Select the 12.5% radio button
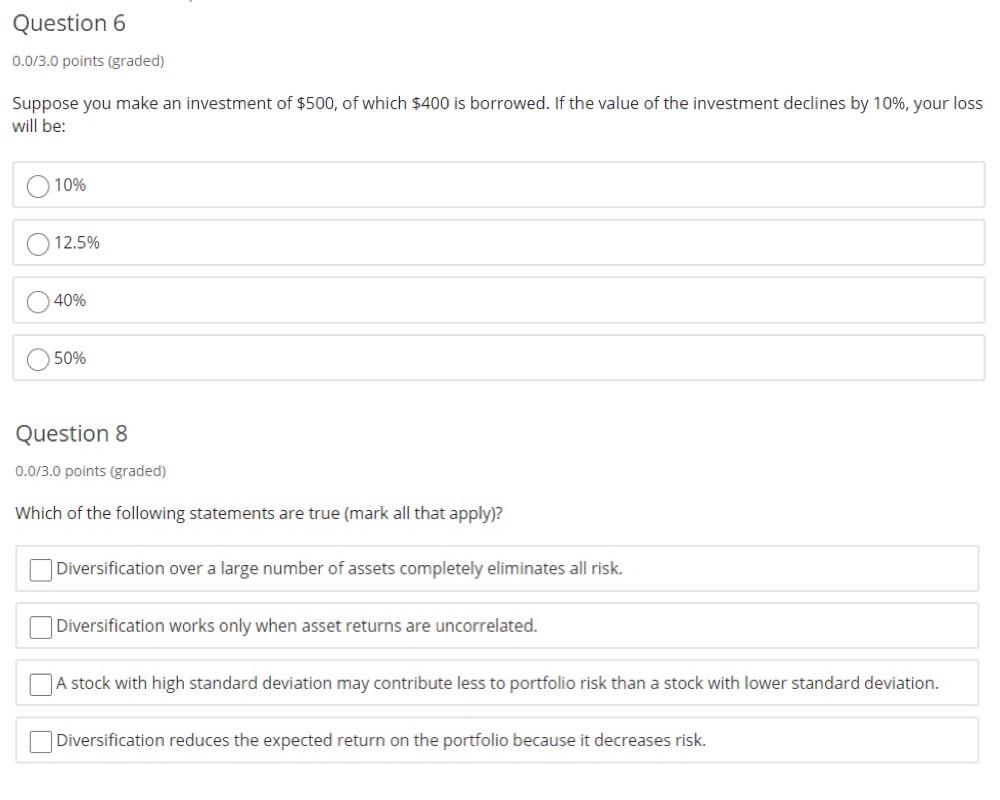The height and width of the screenshot is (800, 1000). [39, 243]
